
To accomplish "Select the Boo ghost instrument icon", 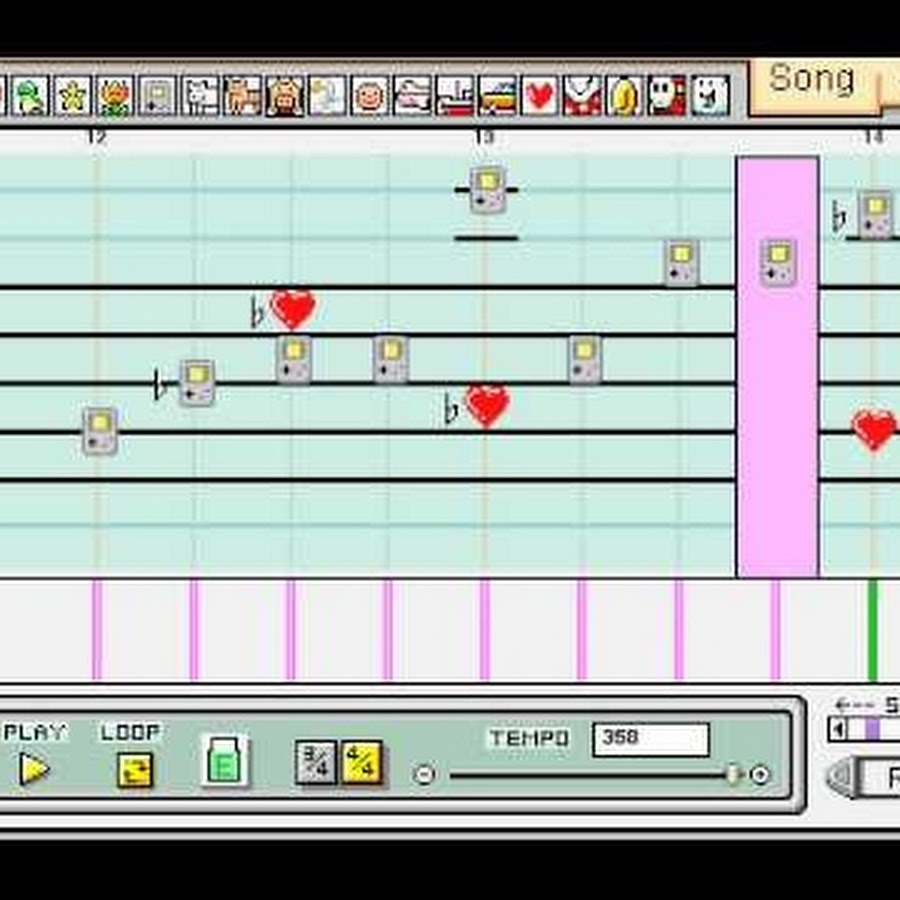I will point(709,95).
